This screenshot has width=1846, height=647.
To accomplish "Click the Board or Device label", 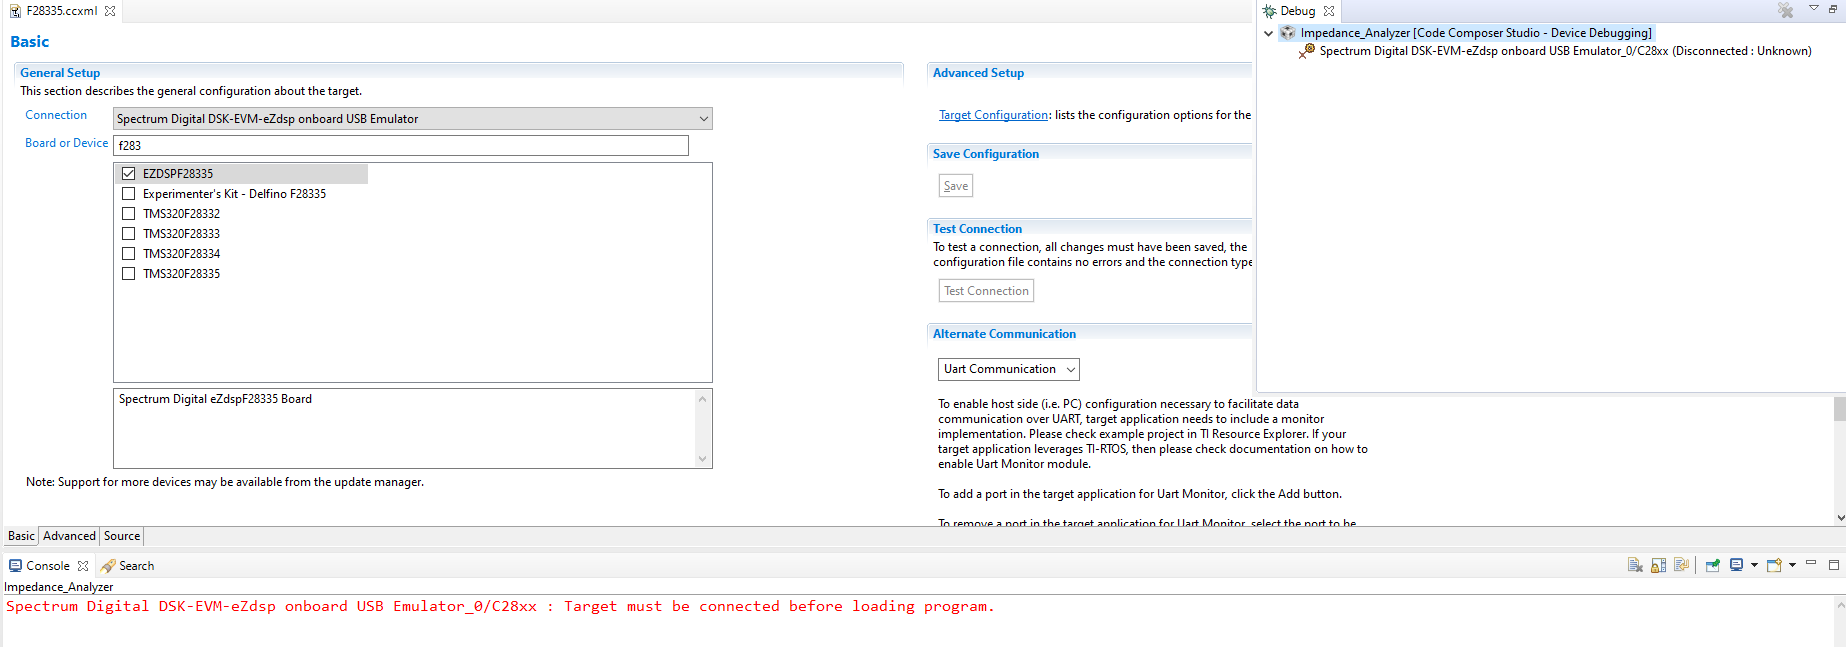I will pos(66,143).
